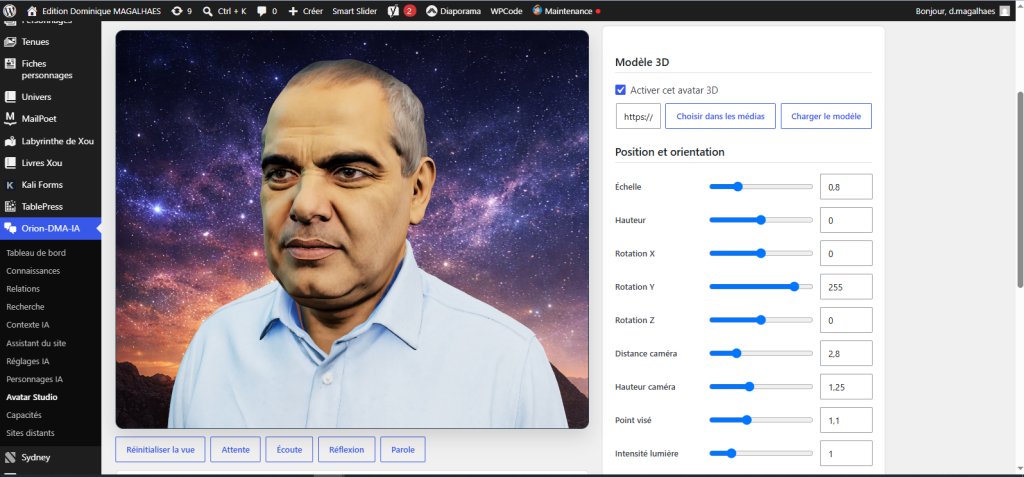Click the Hauteur caméra slider
The width and height of the screenshot is (1024, 477).
point(761,387)
